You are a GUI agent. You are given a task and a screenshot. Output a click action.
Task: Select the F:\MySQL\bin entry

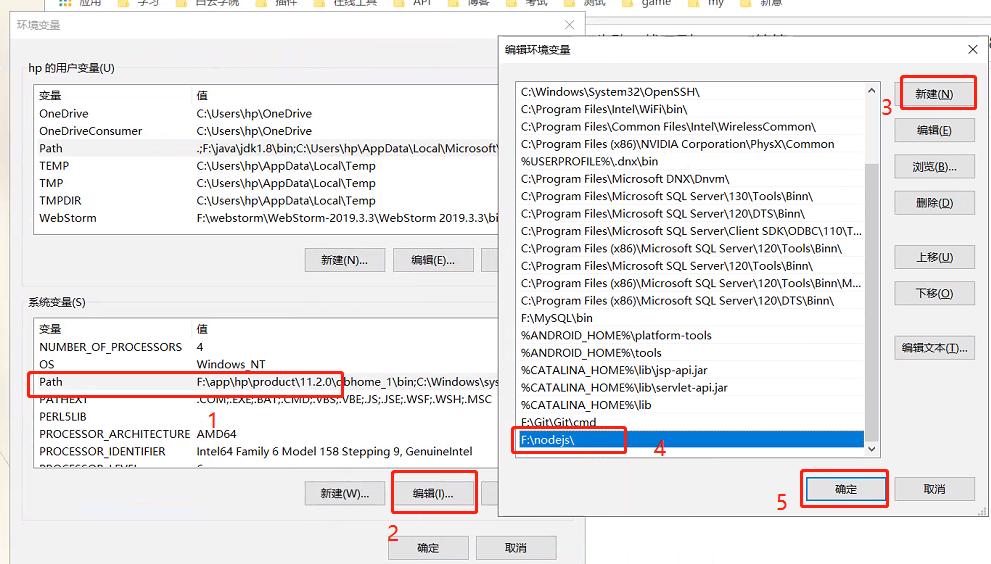click(690, 318)
